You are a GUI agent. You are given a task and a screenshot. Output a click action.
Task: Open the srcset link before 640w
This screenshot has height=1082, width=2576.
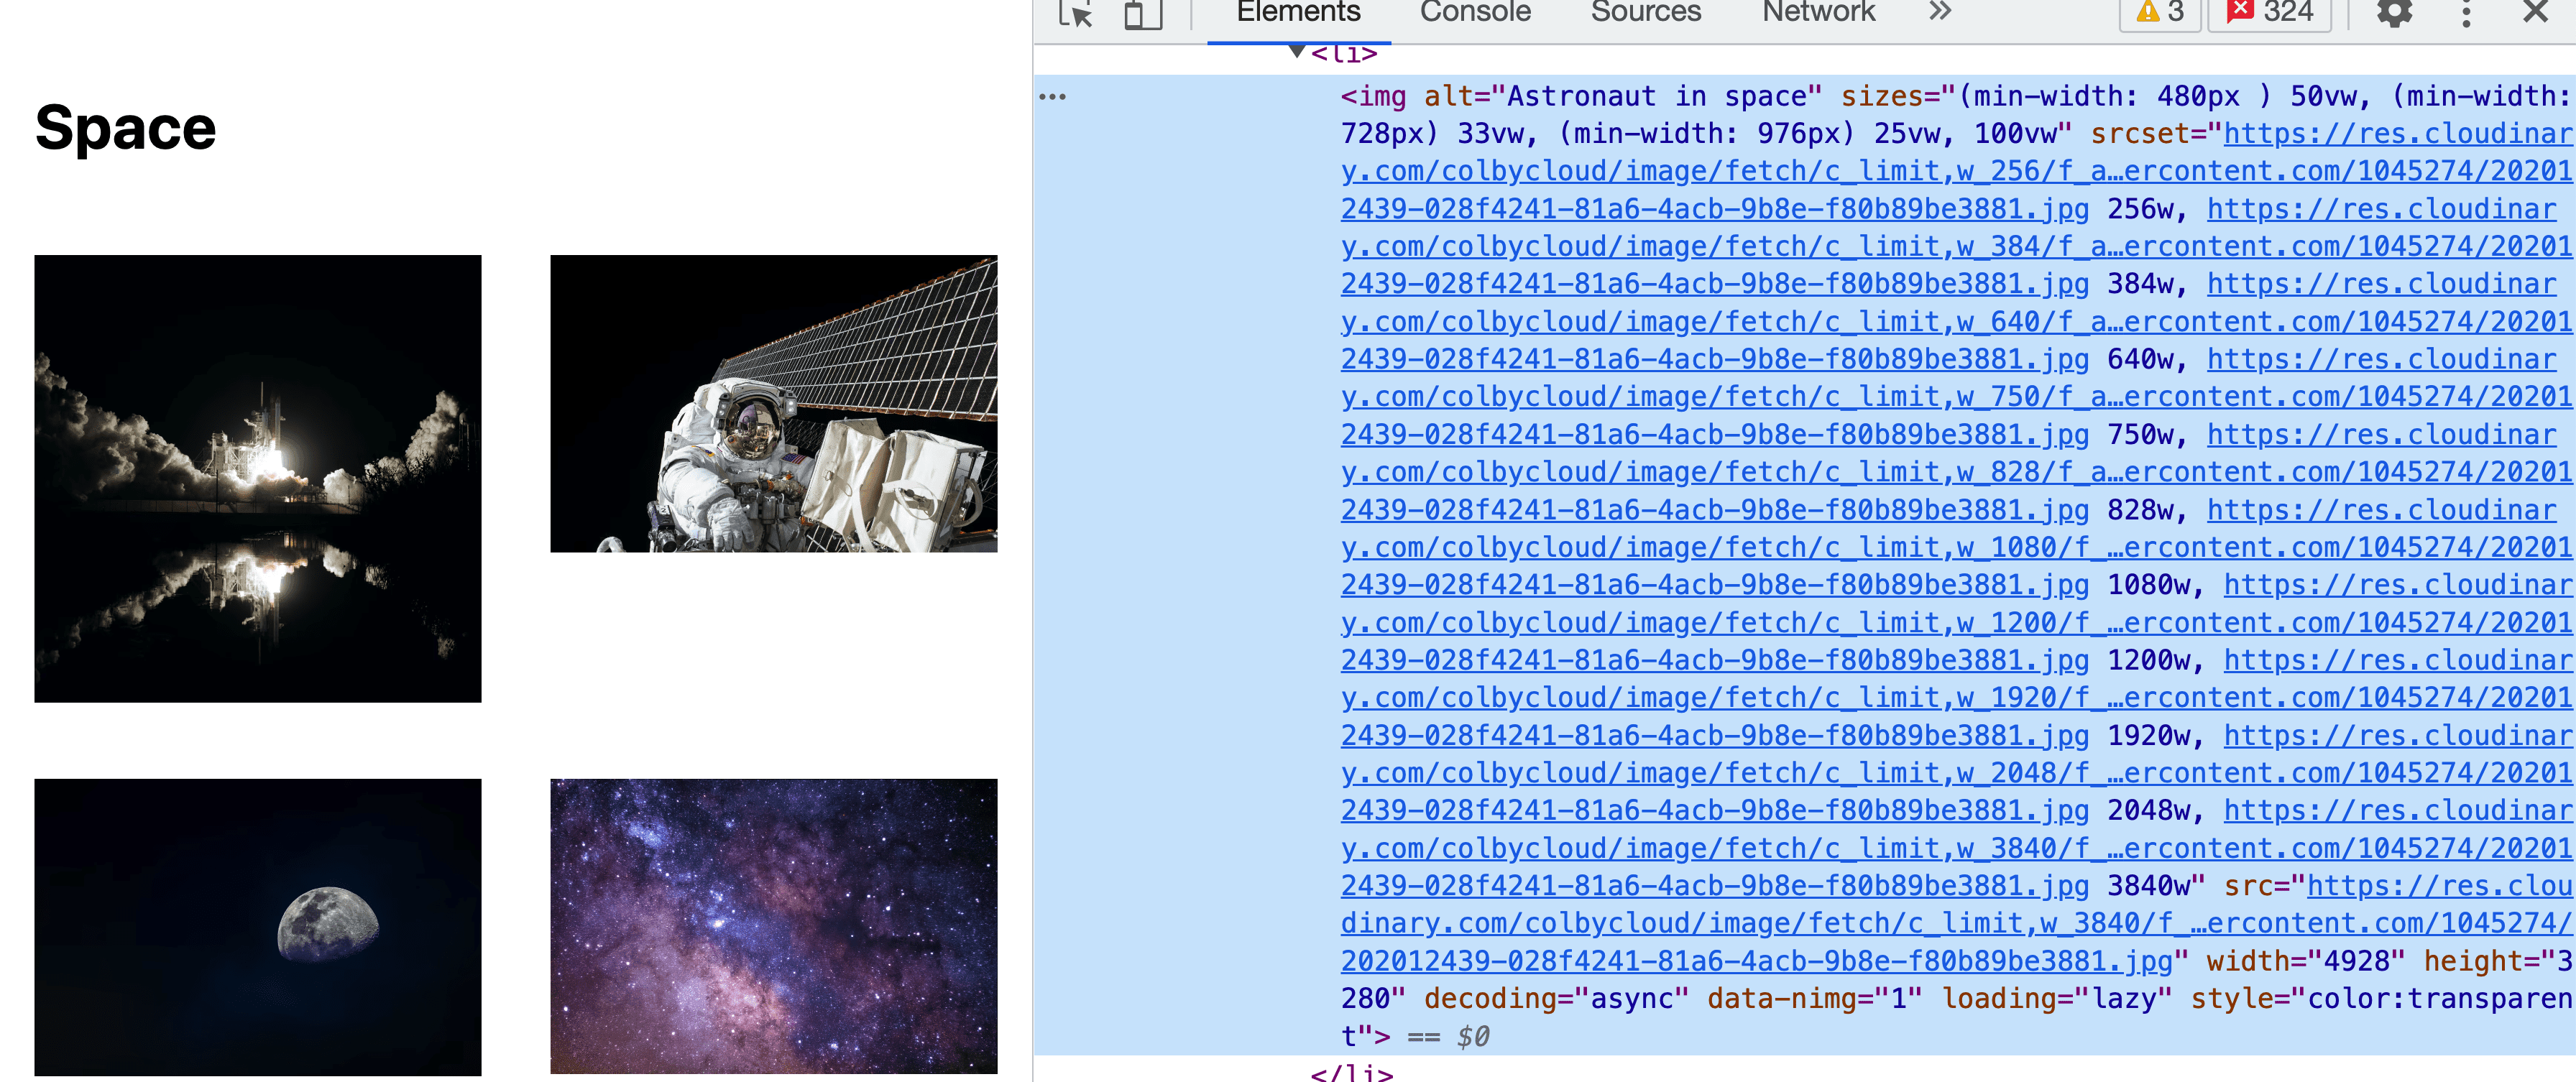click(x=1956, y=321)
